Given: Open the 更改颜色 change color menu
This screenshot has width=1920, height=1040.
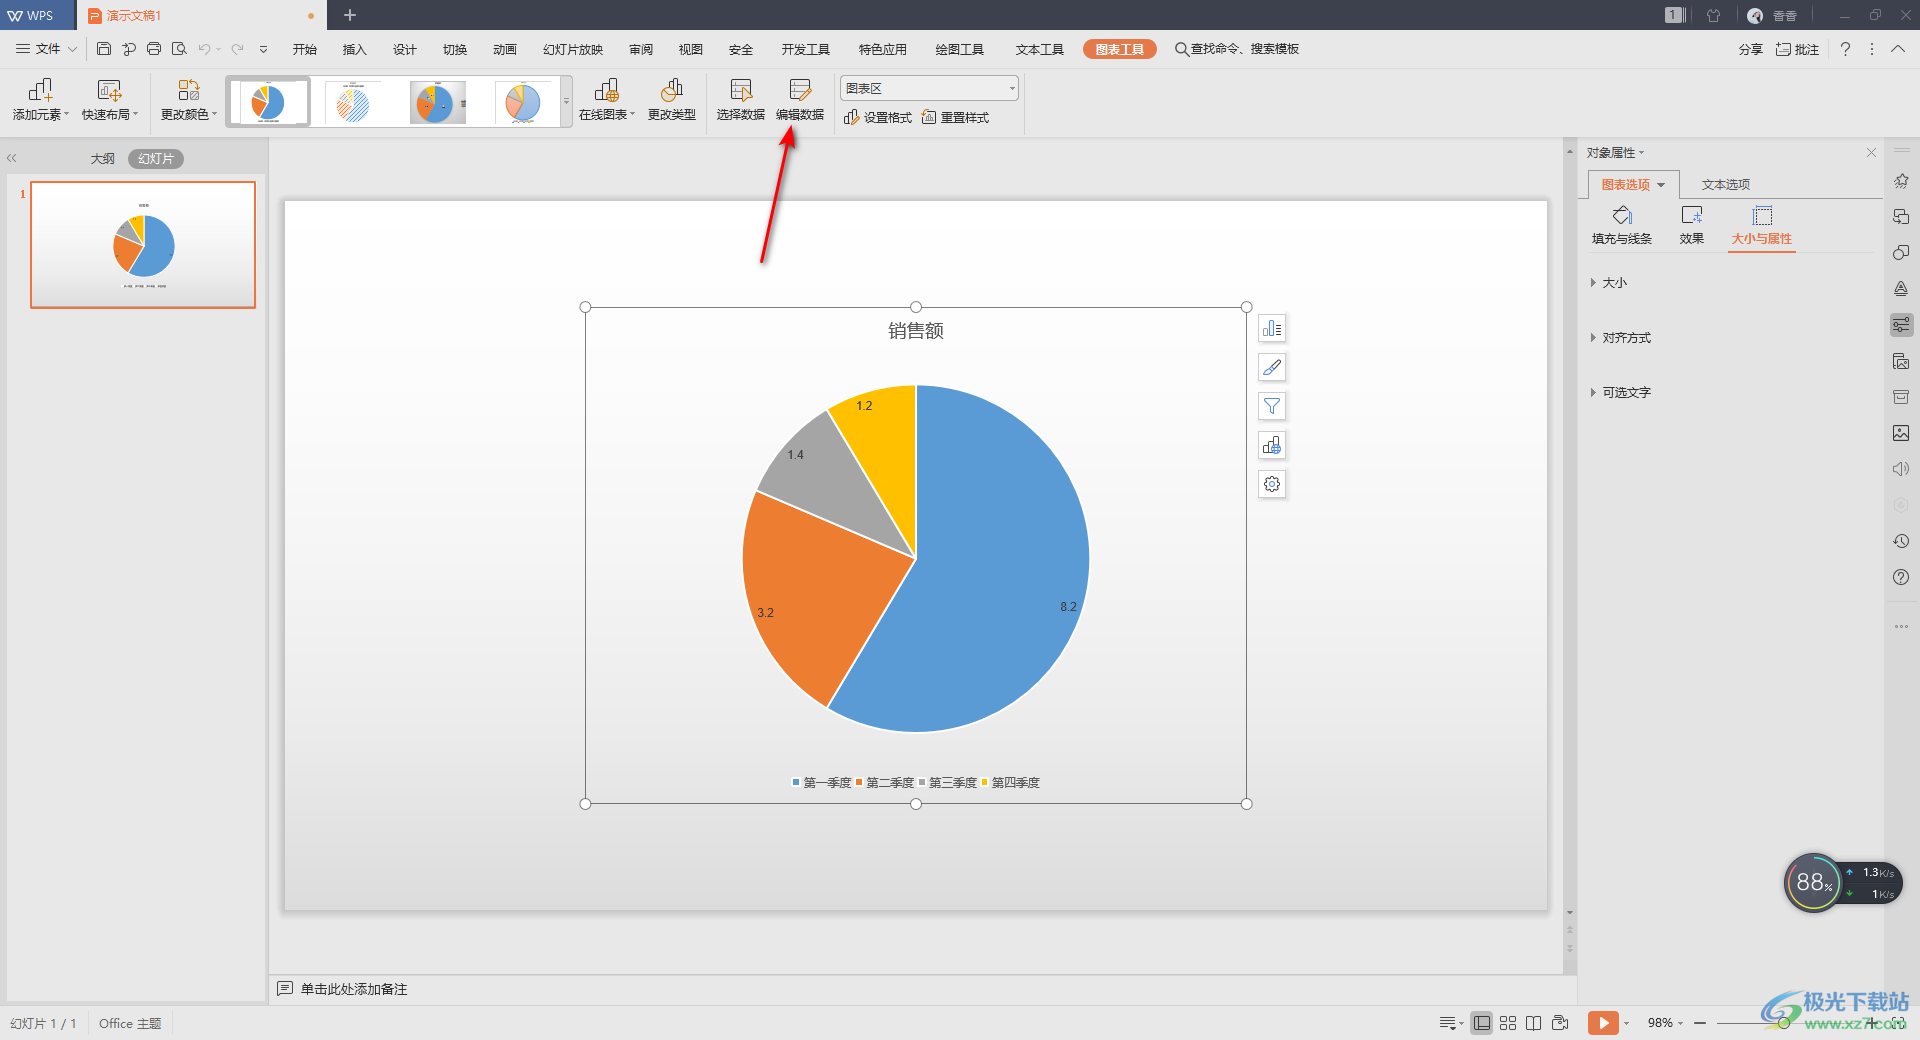Looking at the screenshot, I should [189, 101].
